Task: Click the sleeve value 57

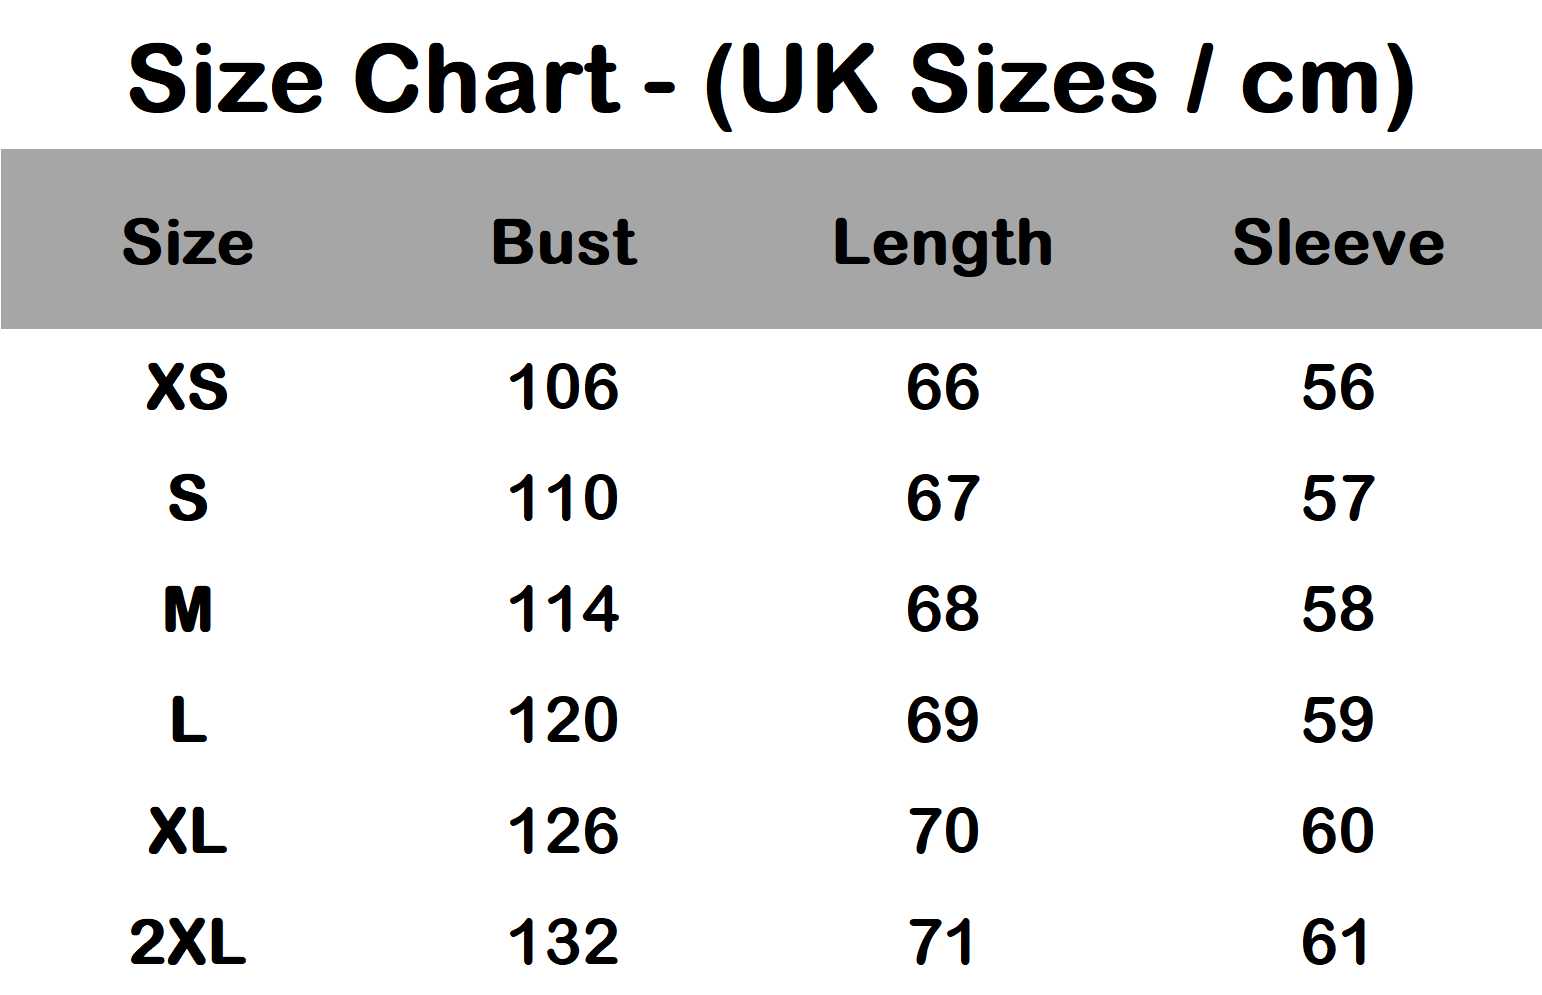Action: 1338,498
